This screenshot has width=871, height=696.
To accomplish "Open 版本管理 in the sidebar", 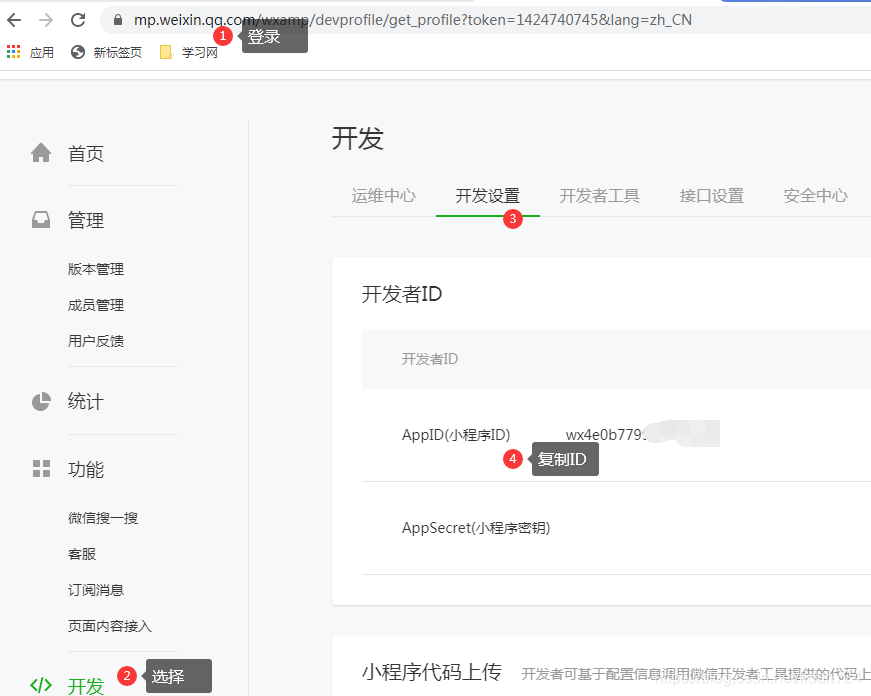I will coord(96,269).
